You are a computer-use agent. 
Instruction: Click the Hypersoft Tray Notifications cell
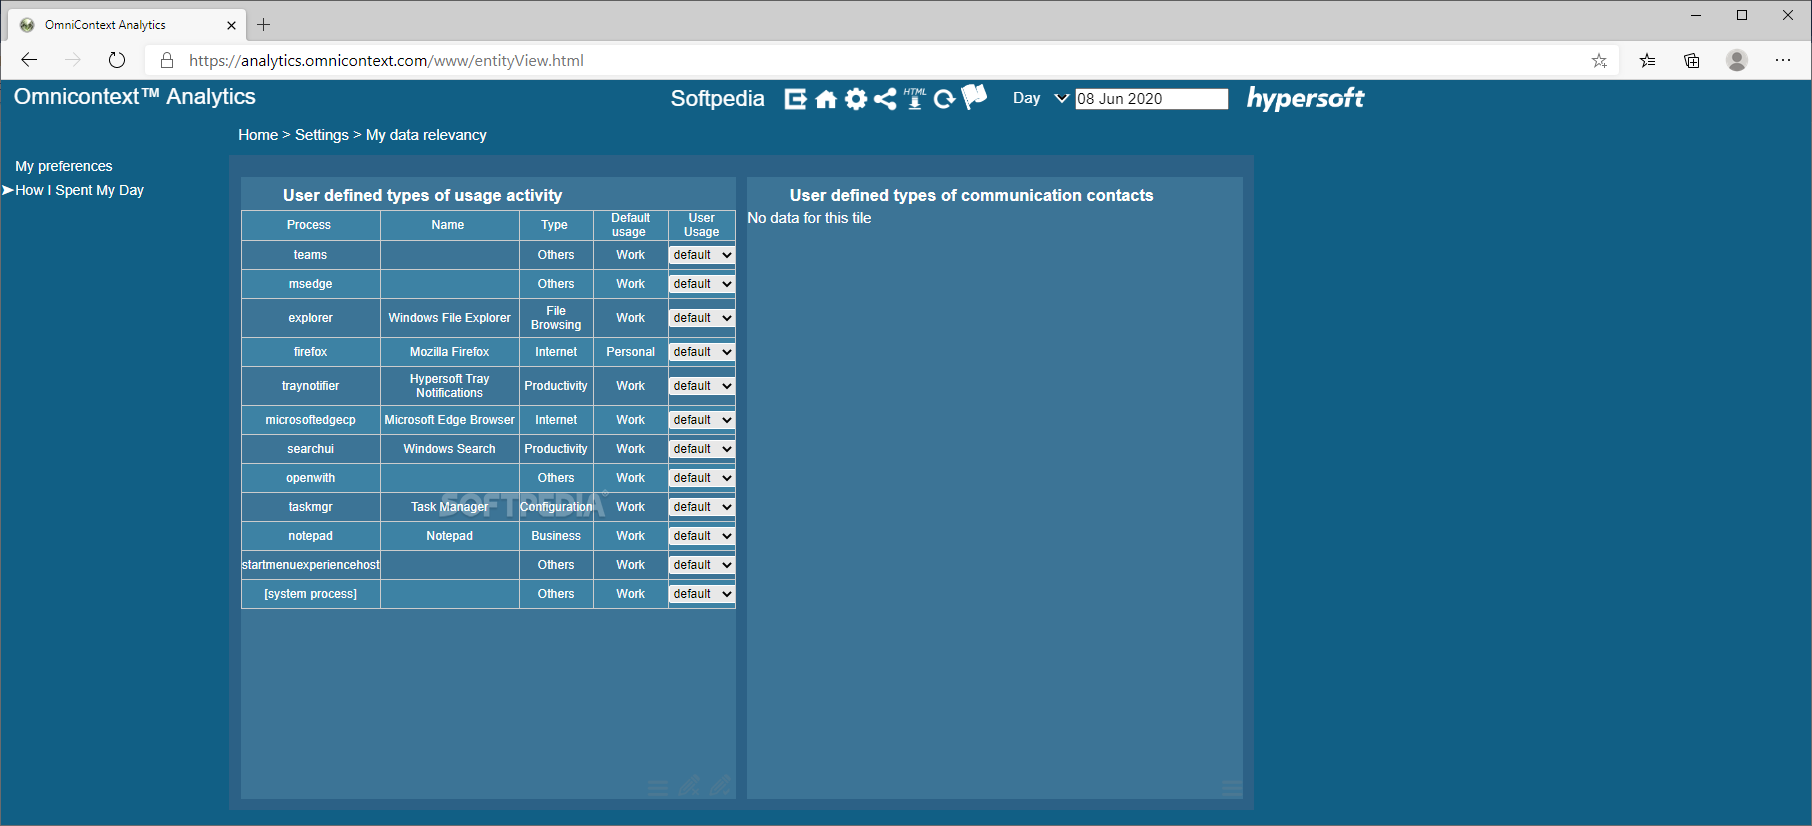click(x=450, y=386)
